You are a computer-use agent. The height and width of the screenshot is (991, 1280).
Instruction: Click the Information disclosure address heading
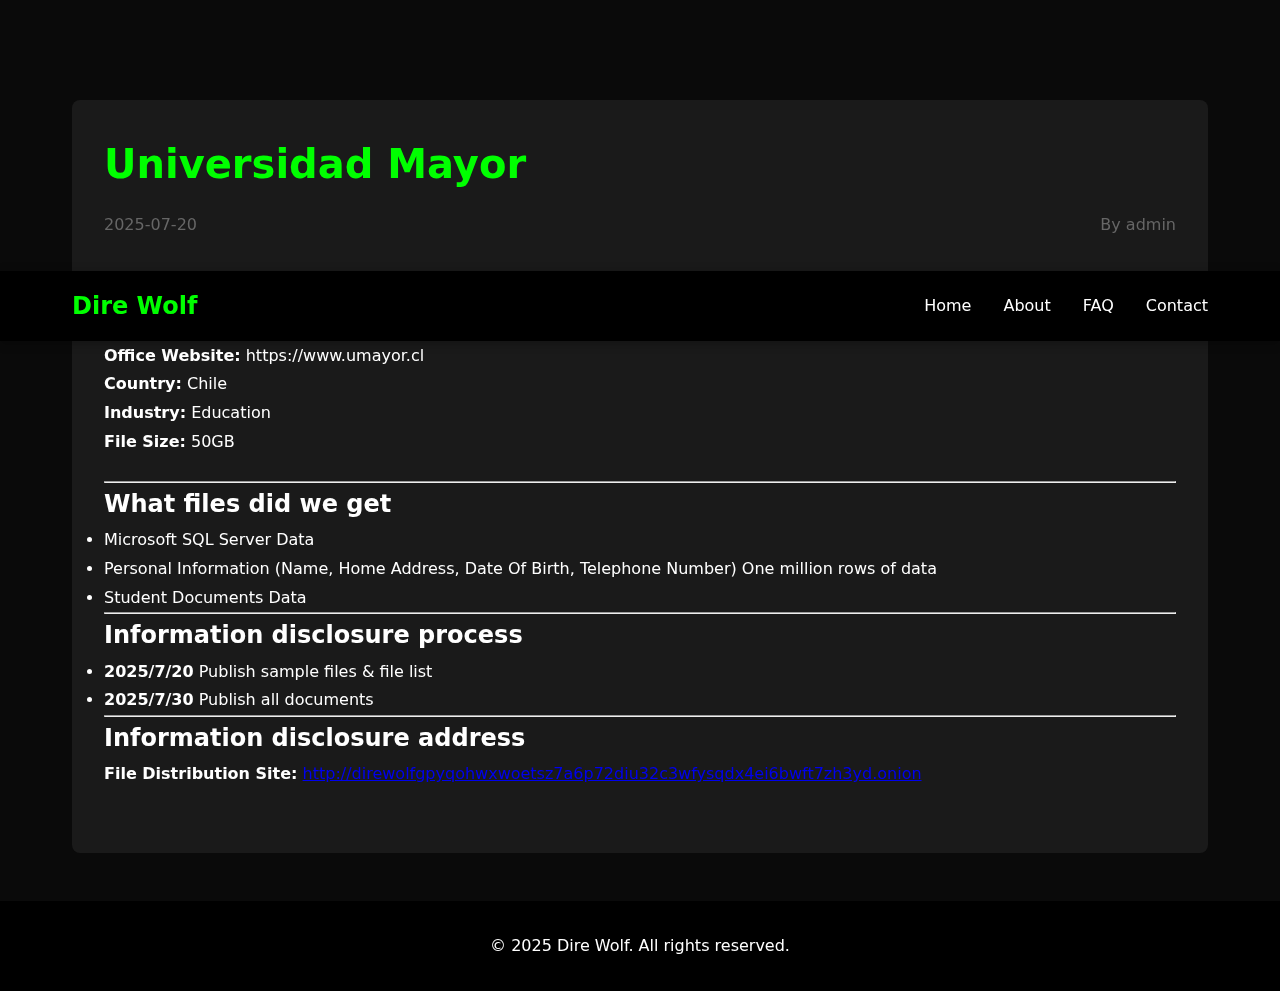click(314, 738)
